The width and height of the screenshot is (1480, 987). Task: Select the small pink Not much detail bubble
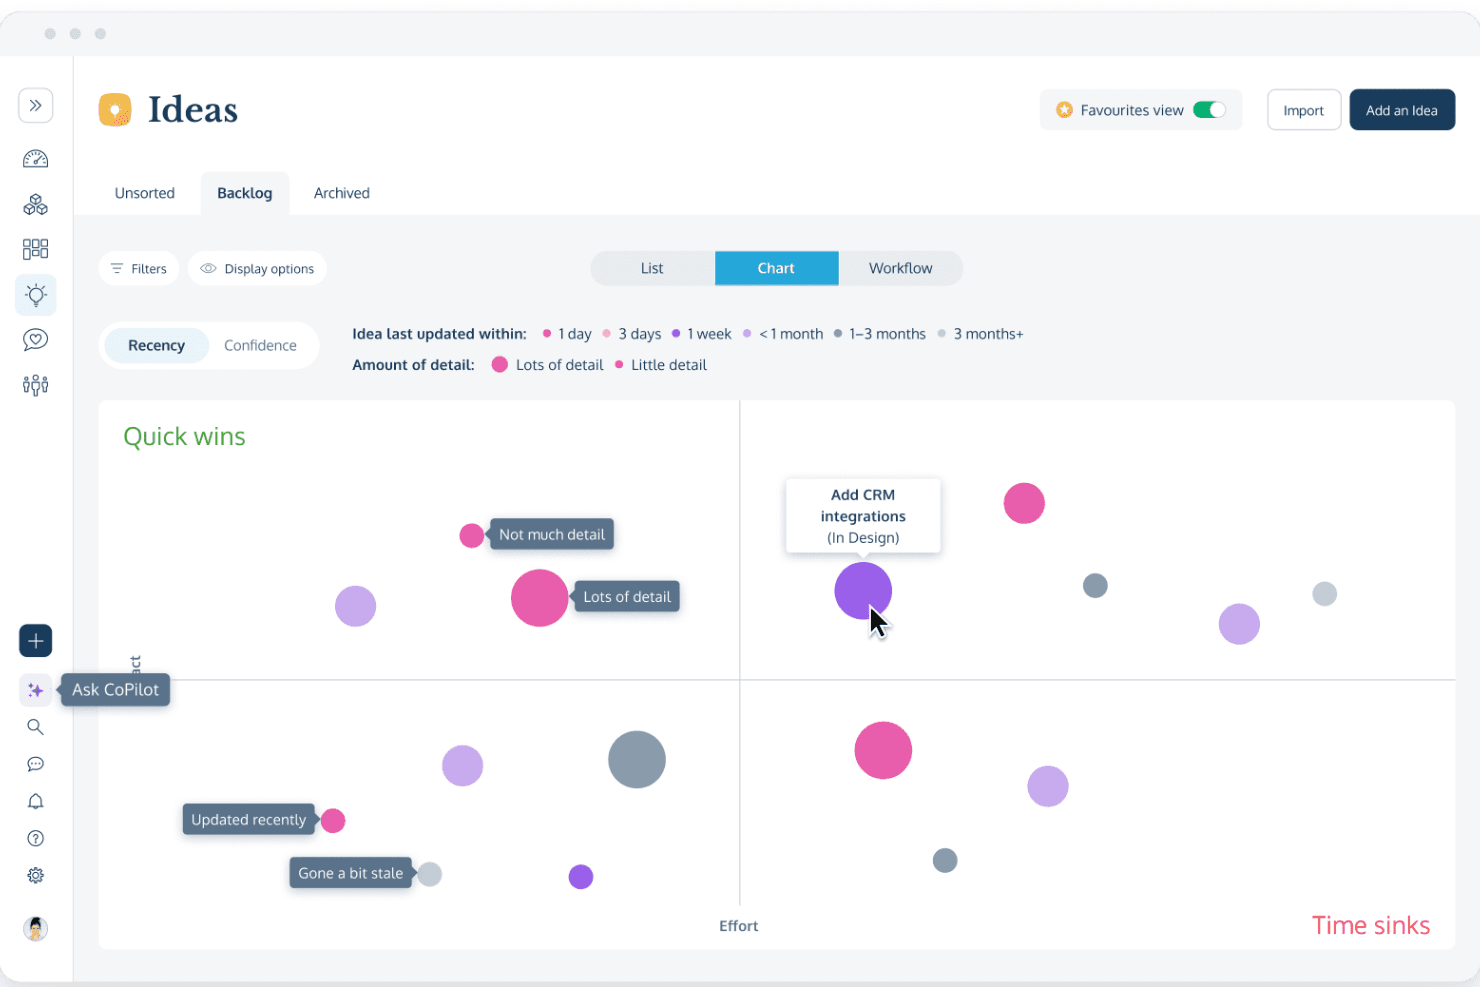(x=472, y=535)
